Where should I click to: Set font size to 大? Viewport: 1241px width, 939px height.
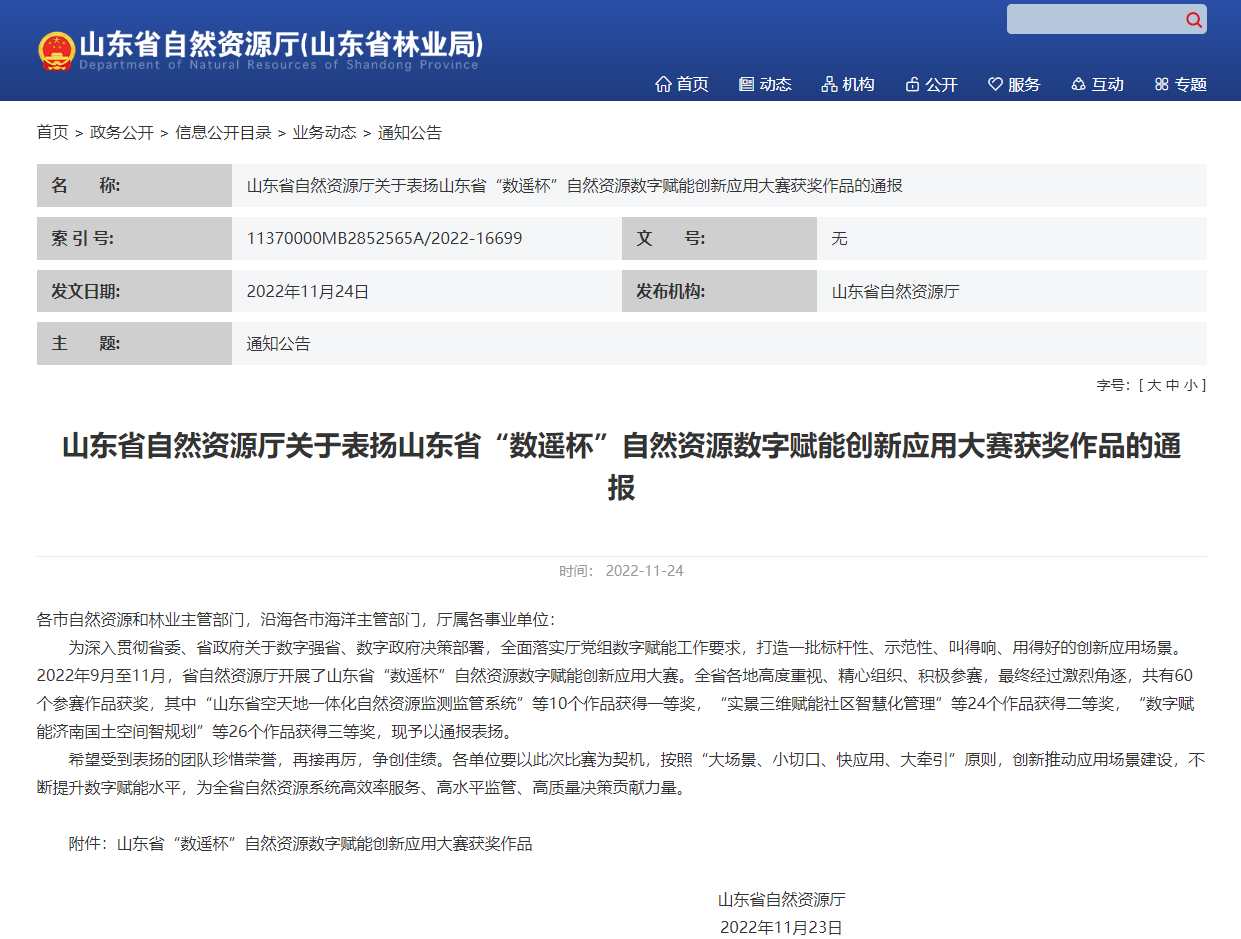[x=1154, y=385]
